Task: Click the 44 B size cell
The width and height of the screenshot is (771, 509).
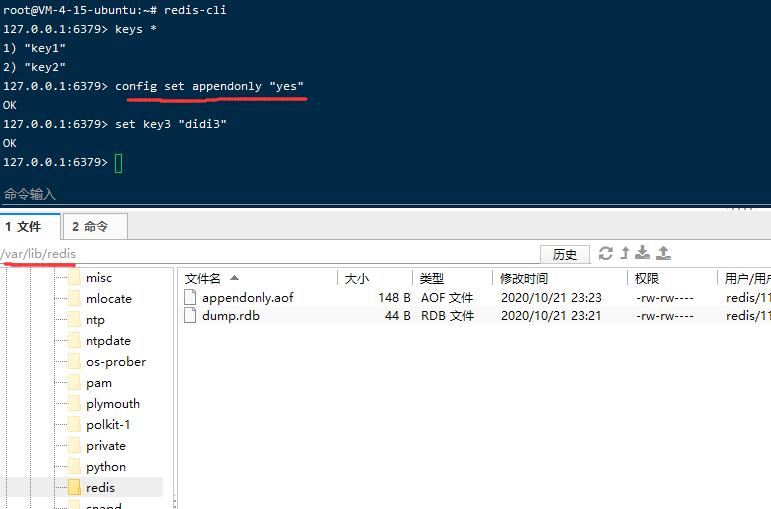Action: pyautogui.click(x=397, y=316)
